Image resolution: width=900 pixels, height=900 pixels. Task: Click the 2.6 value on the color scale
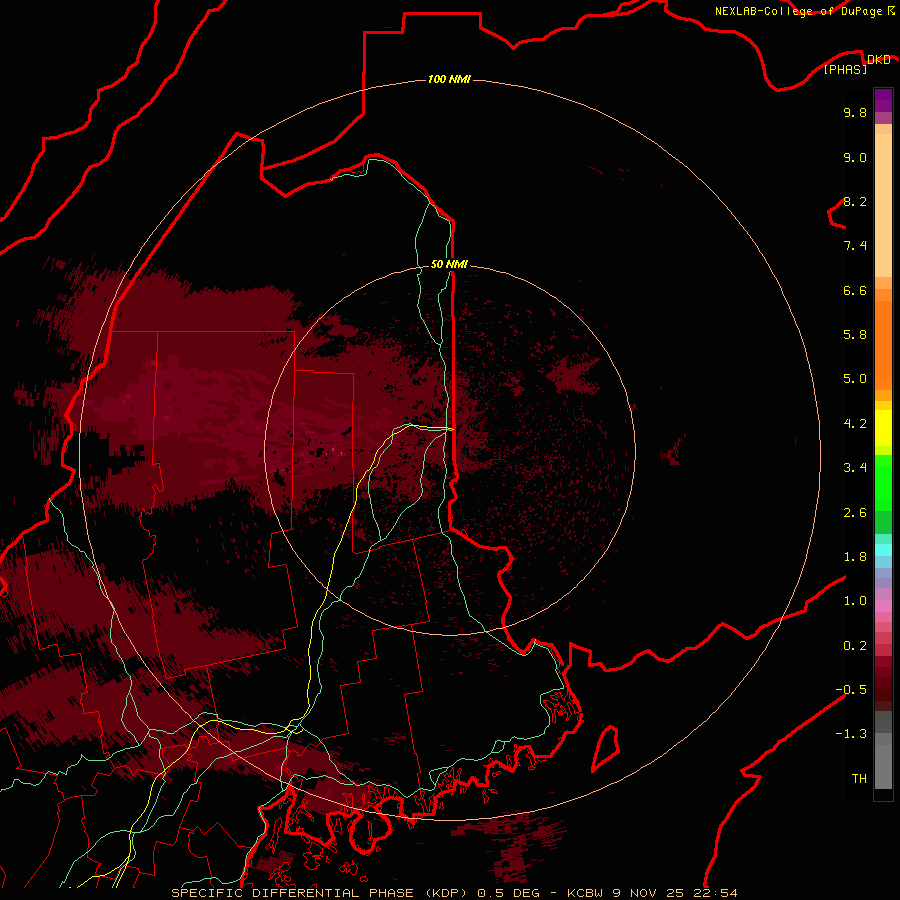click(x=855, y=513)
